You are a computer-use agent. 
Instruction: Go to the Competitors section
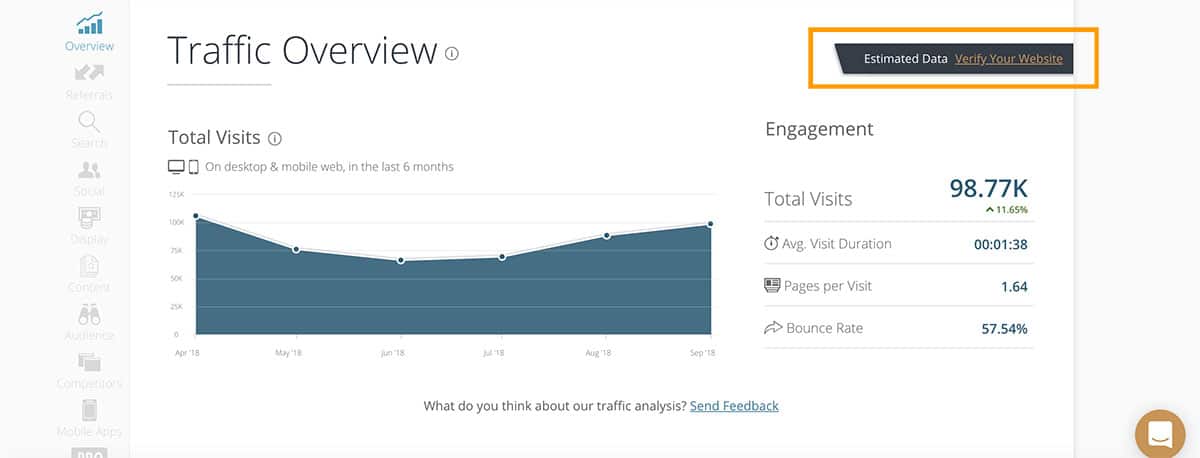89,369
